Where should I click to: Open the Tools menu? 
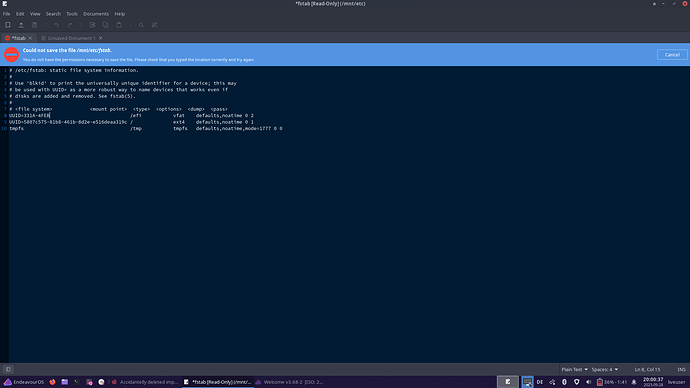[72, 14]
